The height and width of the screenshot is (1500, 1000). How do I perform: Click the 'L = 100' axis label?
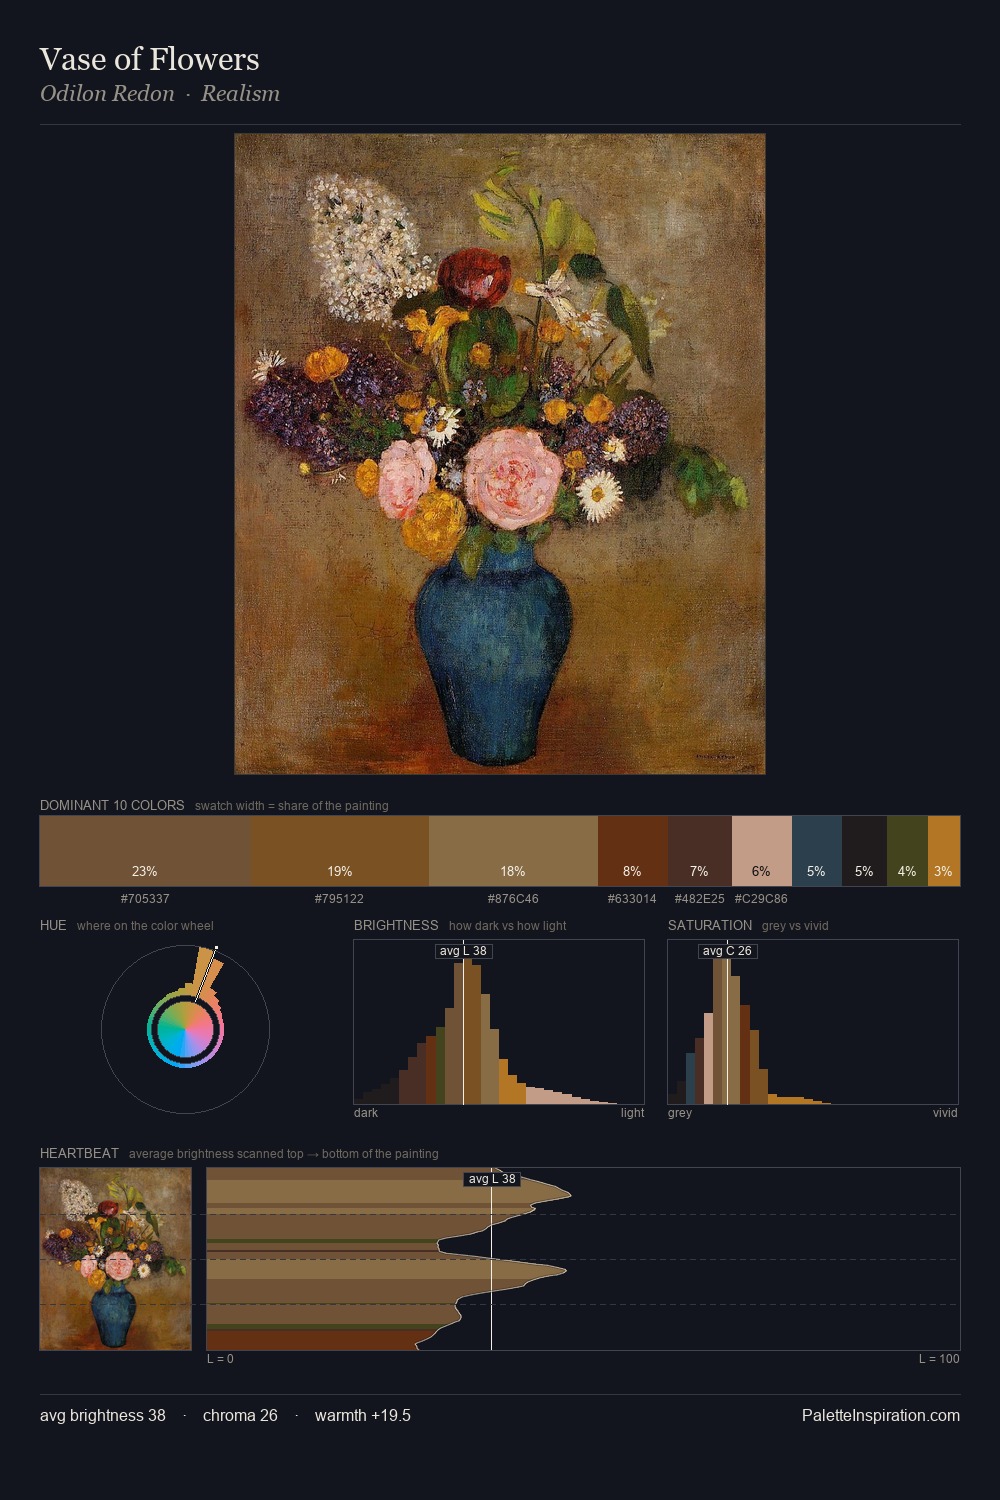pos(939,1359)
